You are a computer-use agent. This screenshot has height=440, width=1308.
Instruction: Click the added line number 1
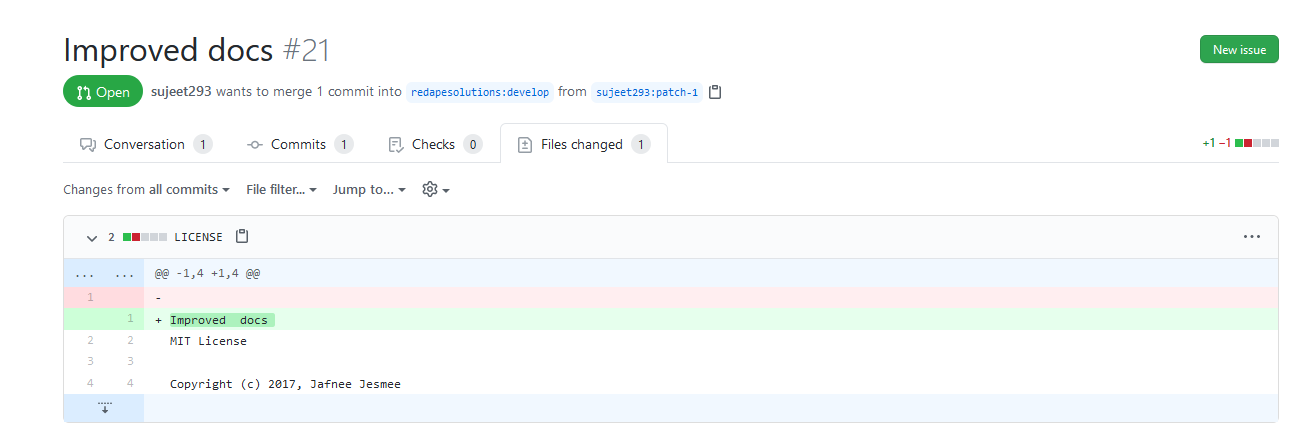130,319
